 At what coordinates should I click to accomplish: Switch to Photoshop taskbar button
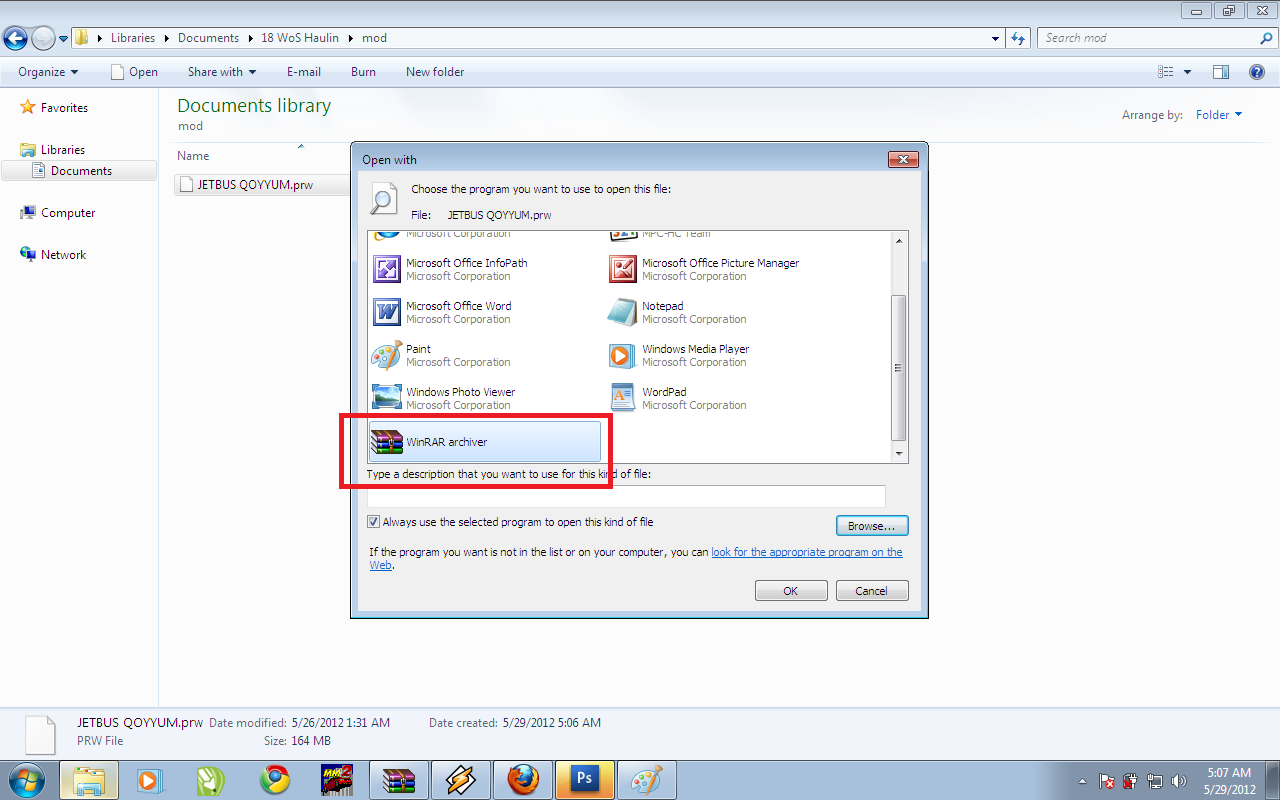tap(585, 780)
